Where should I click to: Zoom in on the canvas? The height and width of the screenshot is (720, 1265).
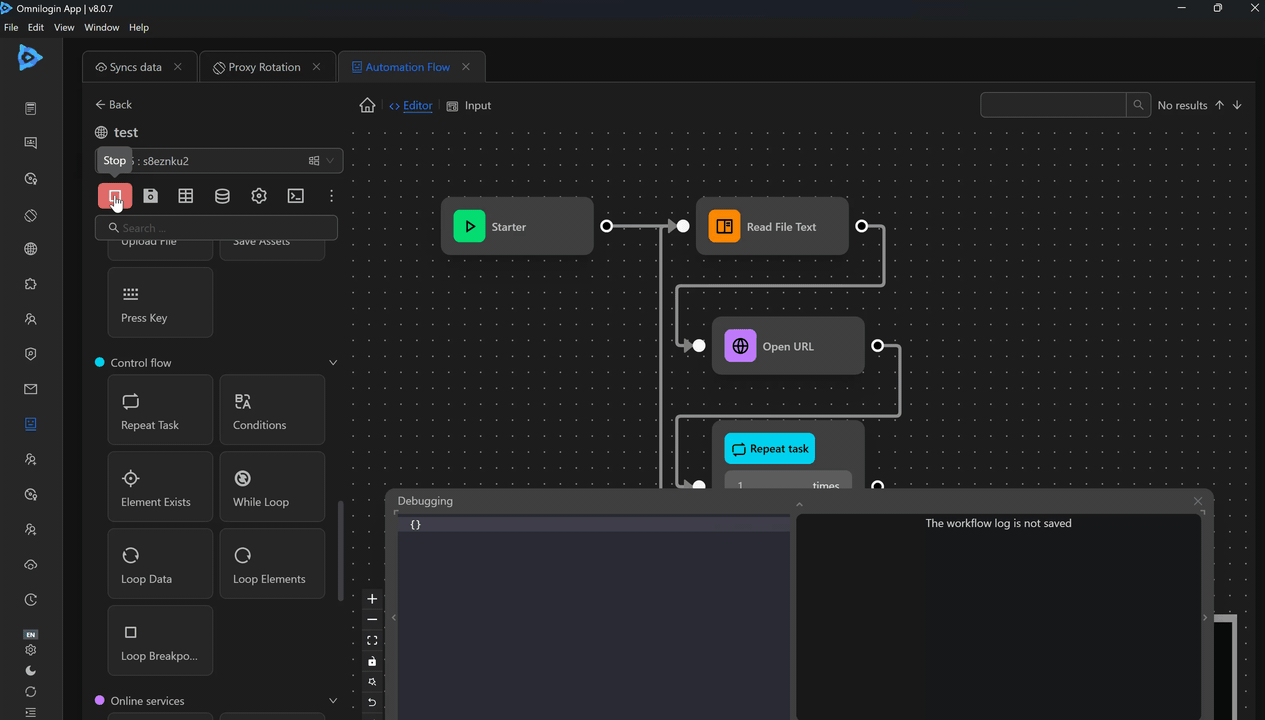coord(372,599)
